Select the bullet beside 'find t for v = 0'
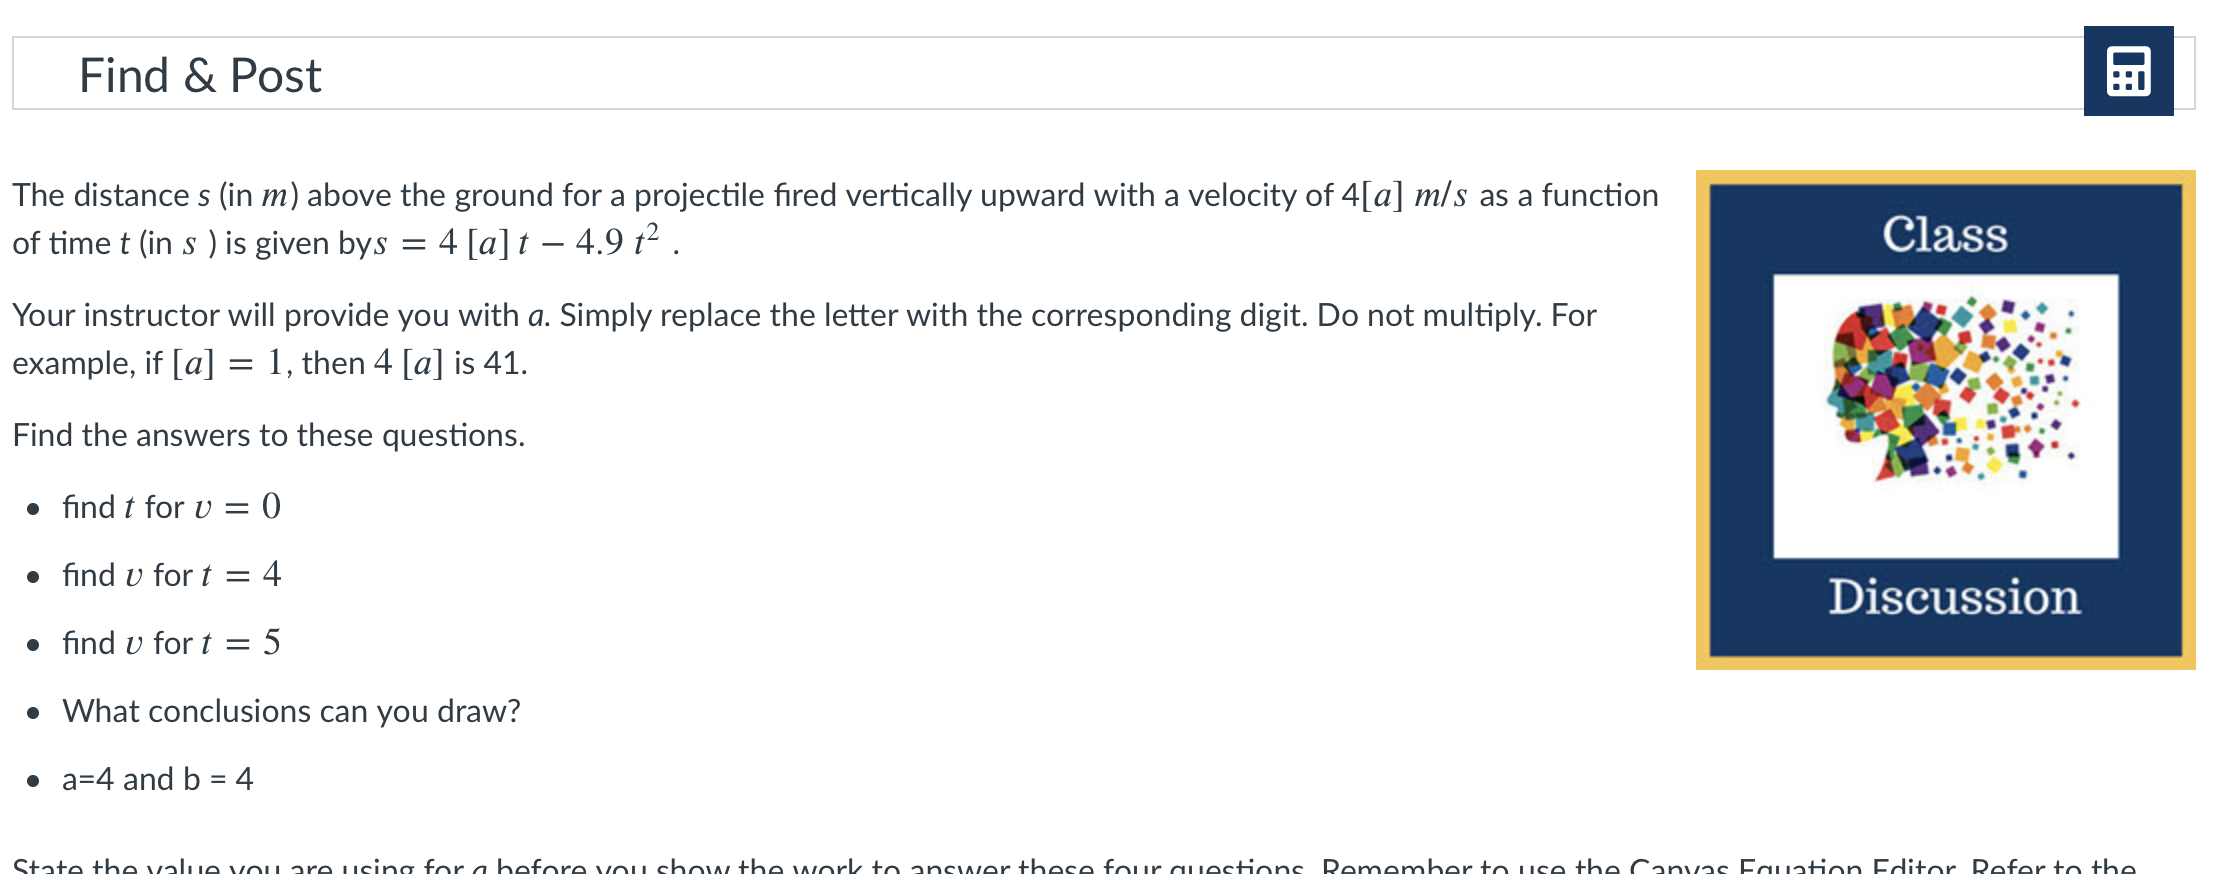 [33, 510]
